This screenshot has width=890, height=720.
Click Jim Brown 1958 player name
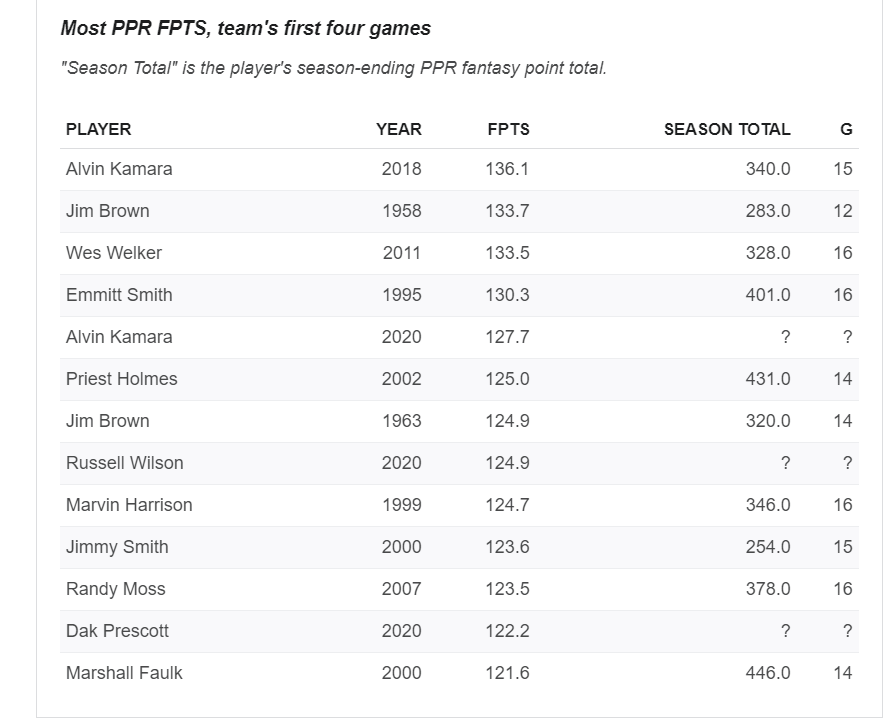pos(107,211)
